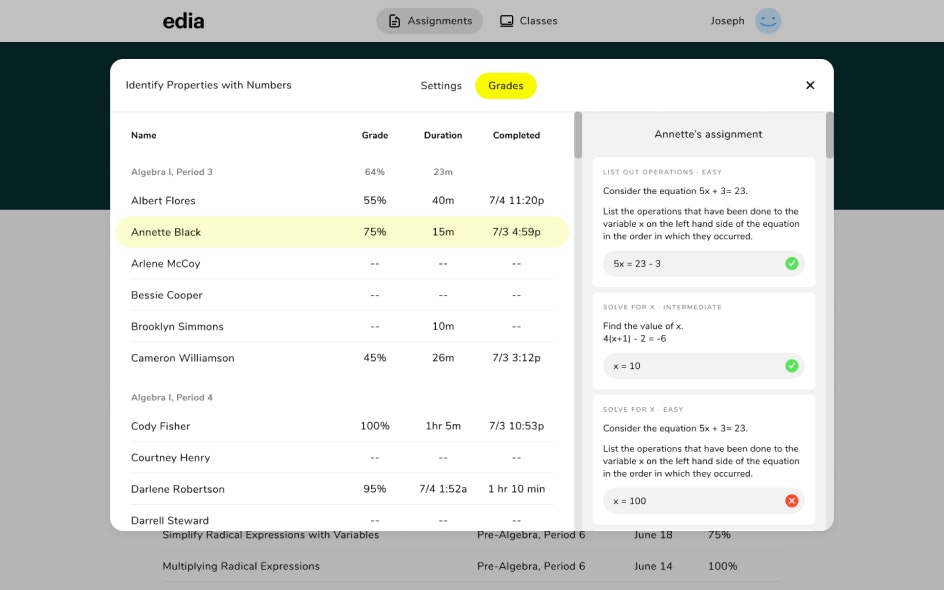Screen dimensions: 944x590
Task: Click the answer field x = 10
Action: pyautogui.click(x=703, y=366)
